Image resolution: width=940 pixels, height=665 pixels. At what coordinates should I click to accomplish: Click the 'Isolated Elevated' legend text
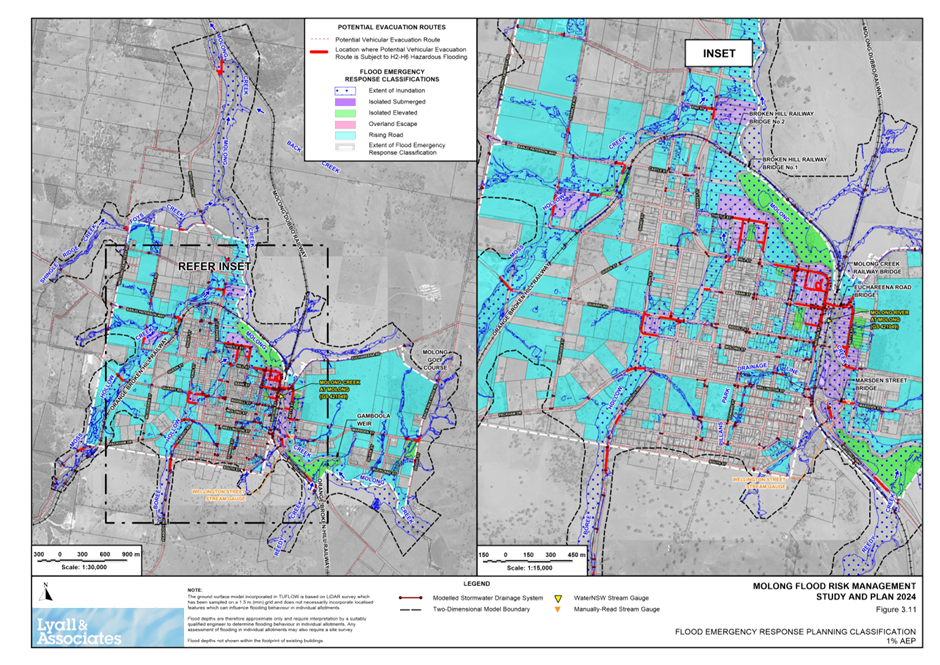click(393, 113)
